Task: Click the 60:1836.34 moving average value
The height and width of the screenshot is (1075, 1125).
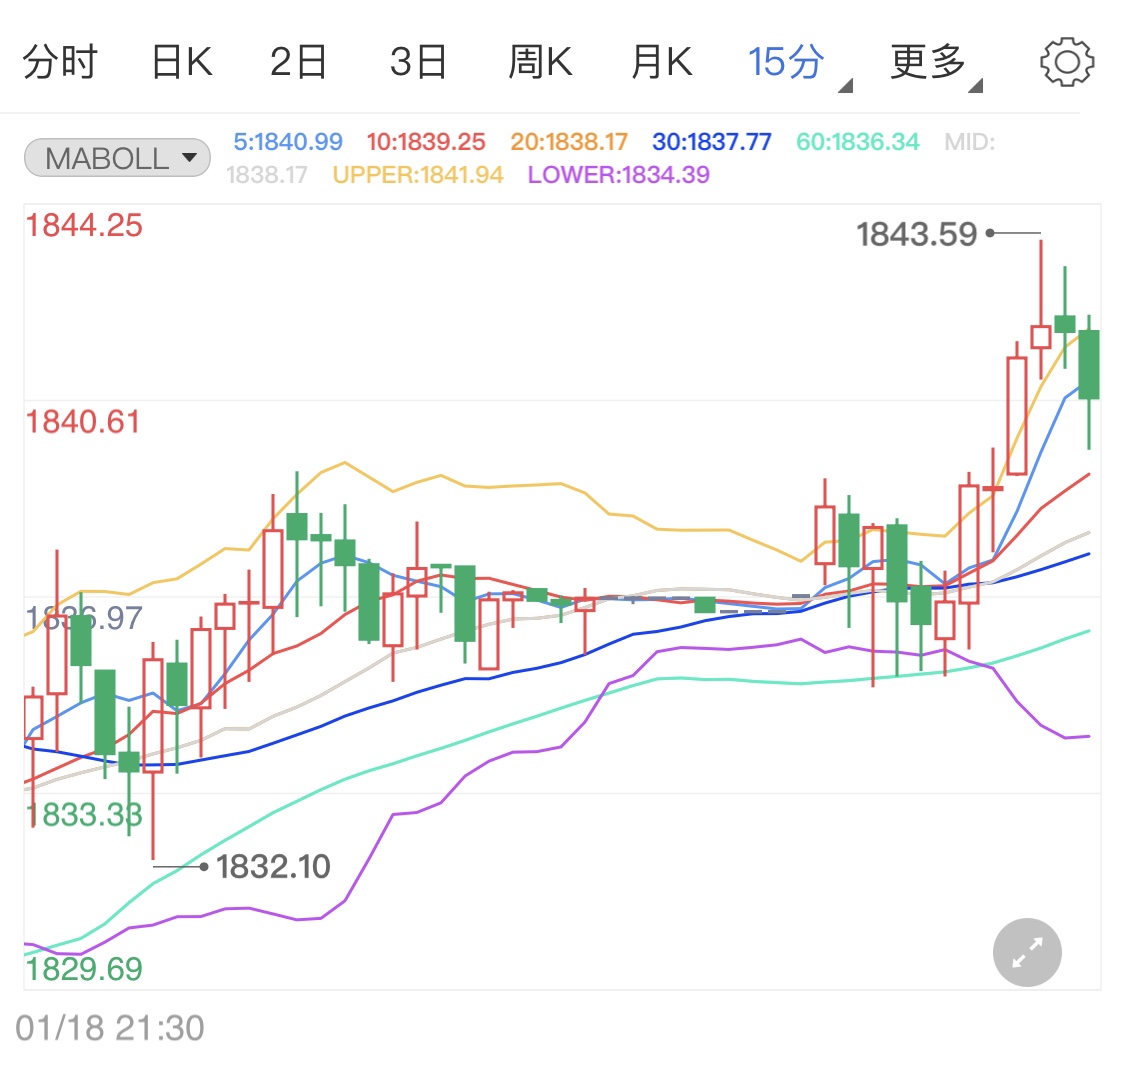Action: [857, 141]
